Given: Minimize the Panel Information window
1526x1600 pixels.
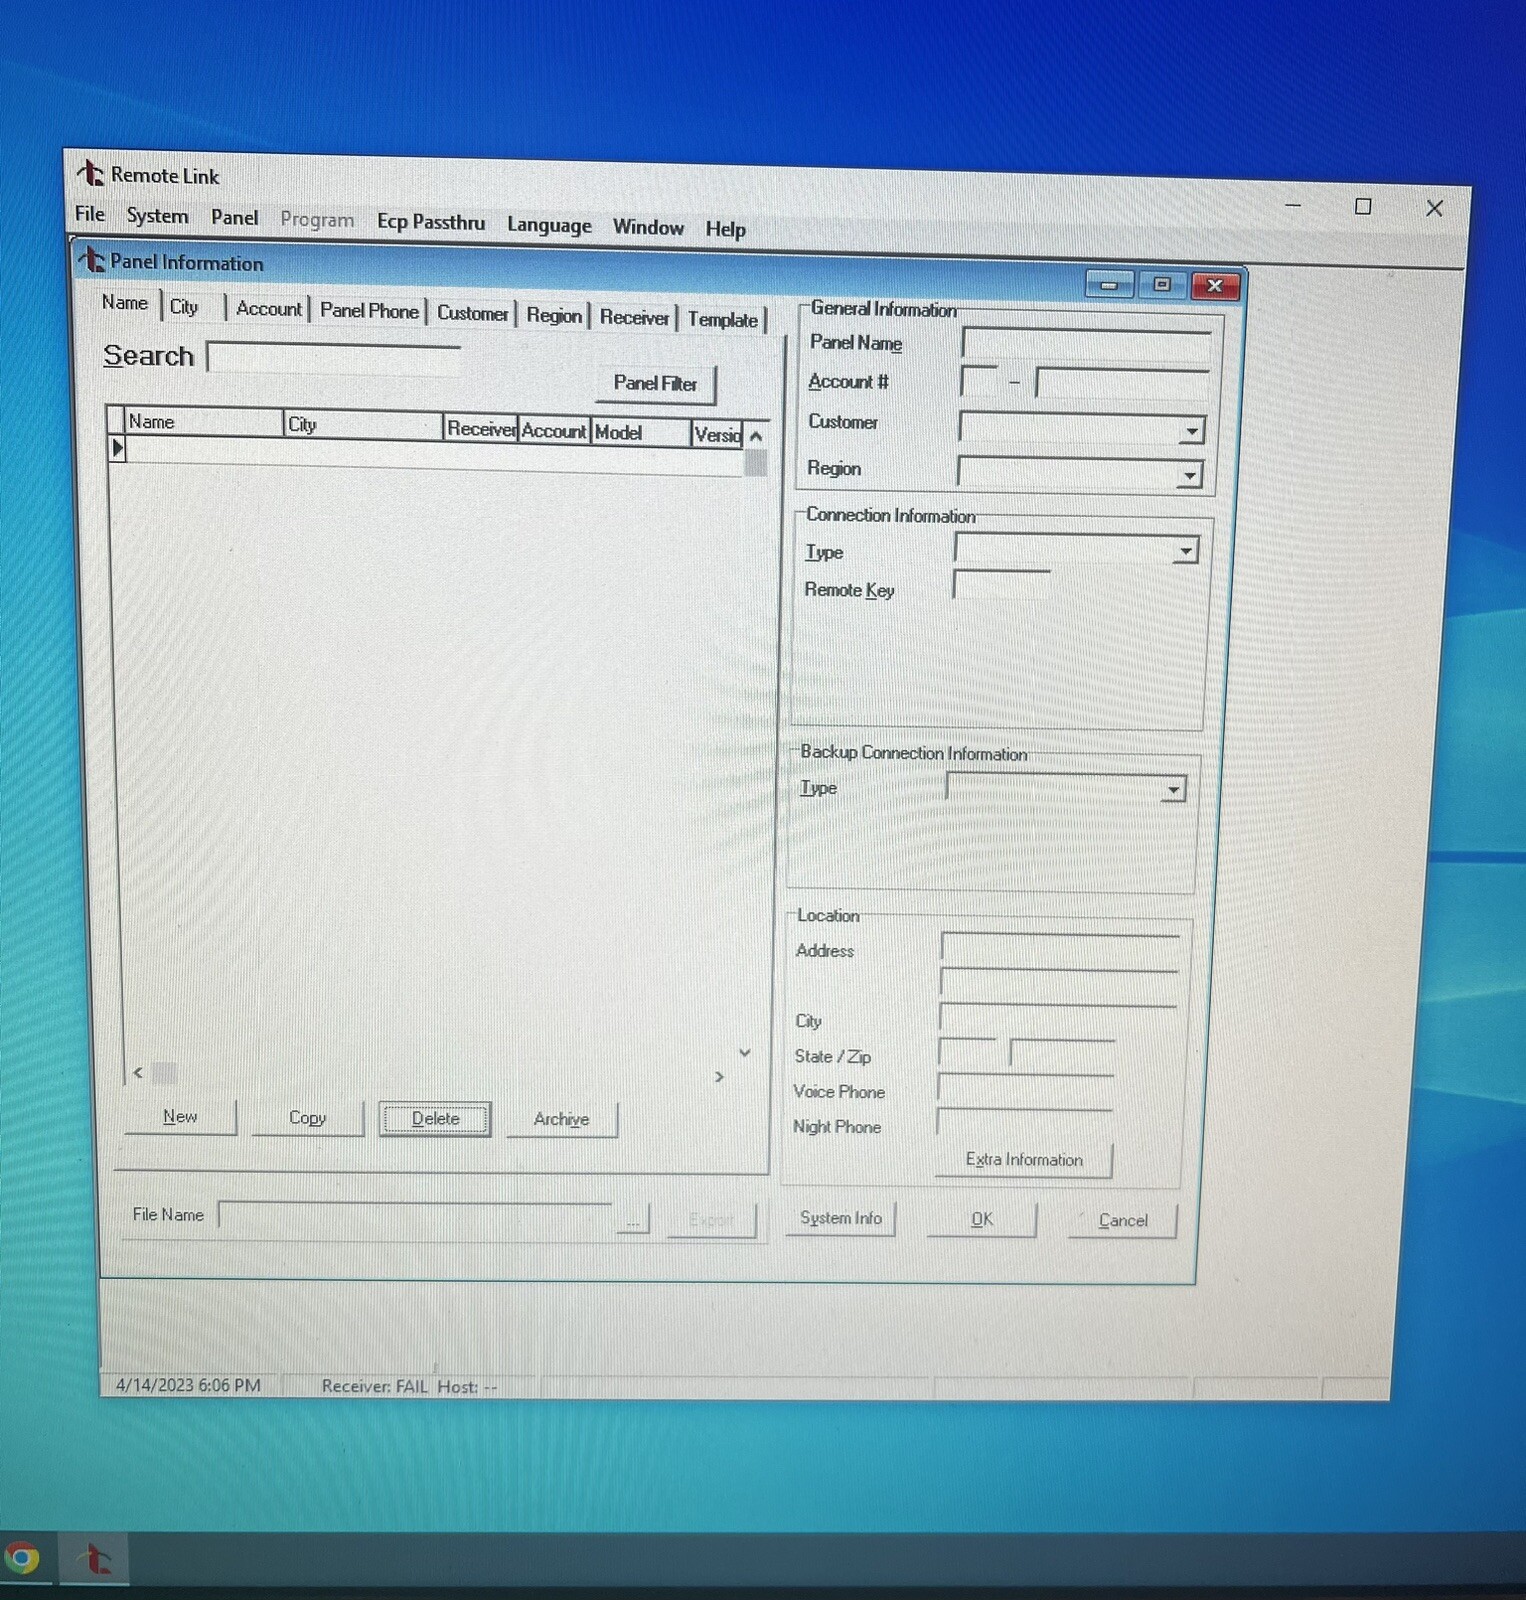Looking at the screenshot, I should (x=1109, y=285).
